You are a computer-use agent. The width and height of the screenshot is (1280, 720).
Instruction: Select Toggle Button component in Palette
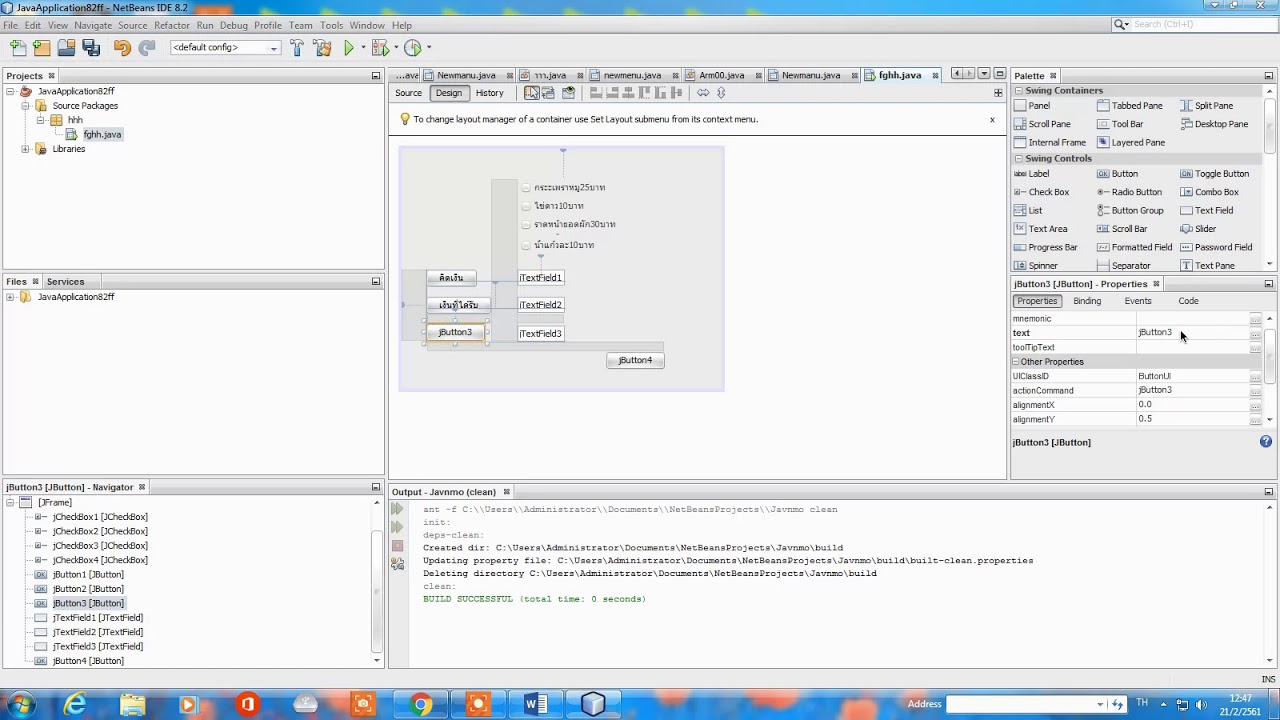[x=1215, y=174]
